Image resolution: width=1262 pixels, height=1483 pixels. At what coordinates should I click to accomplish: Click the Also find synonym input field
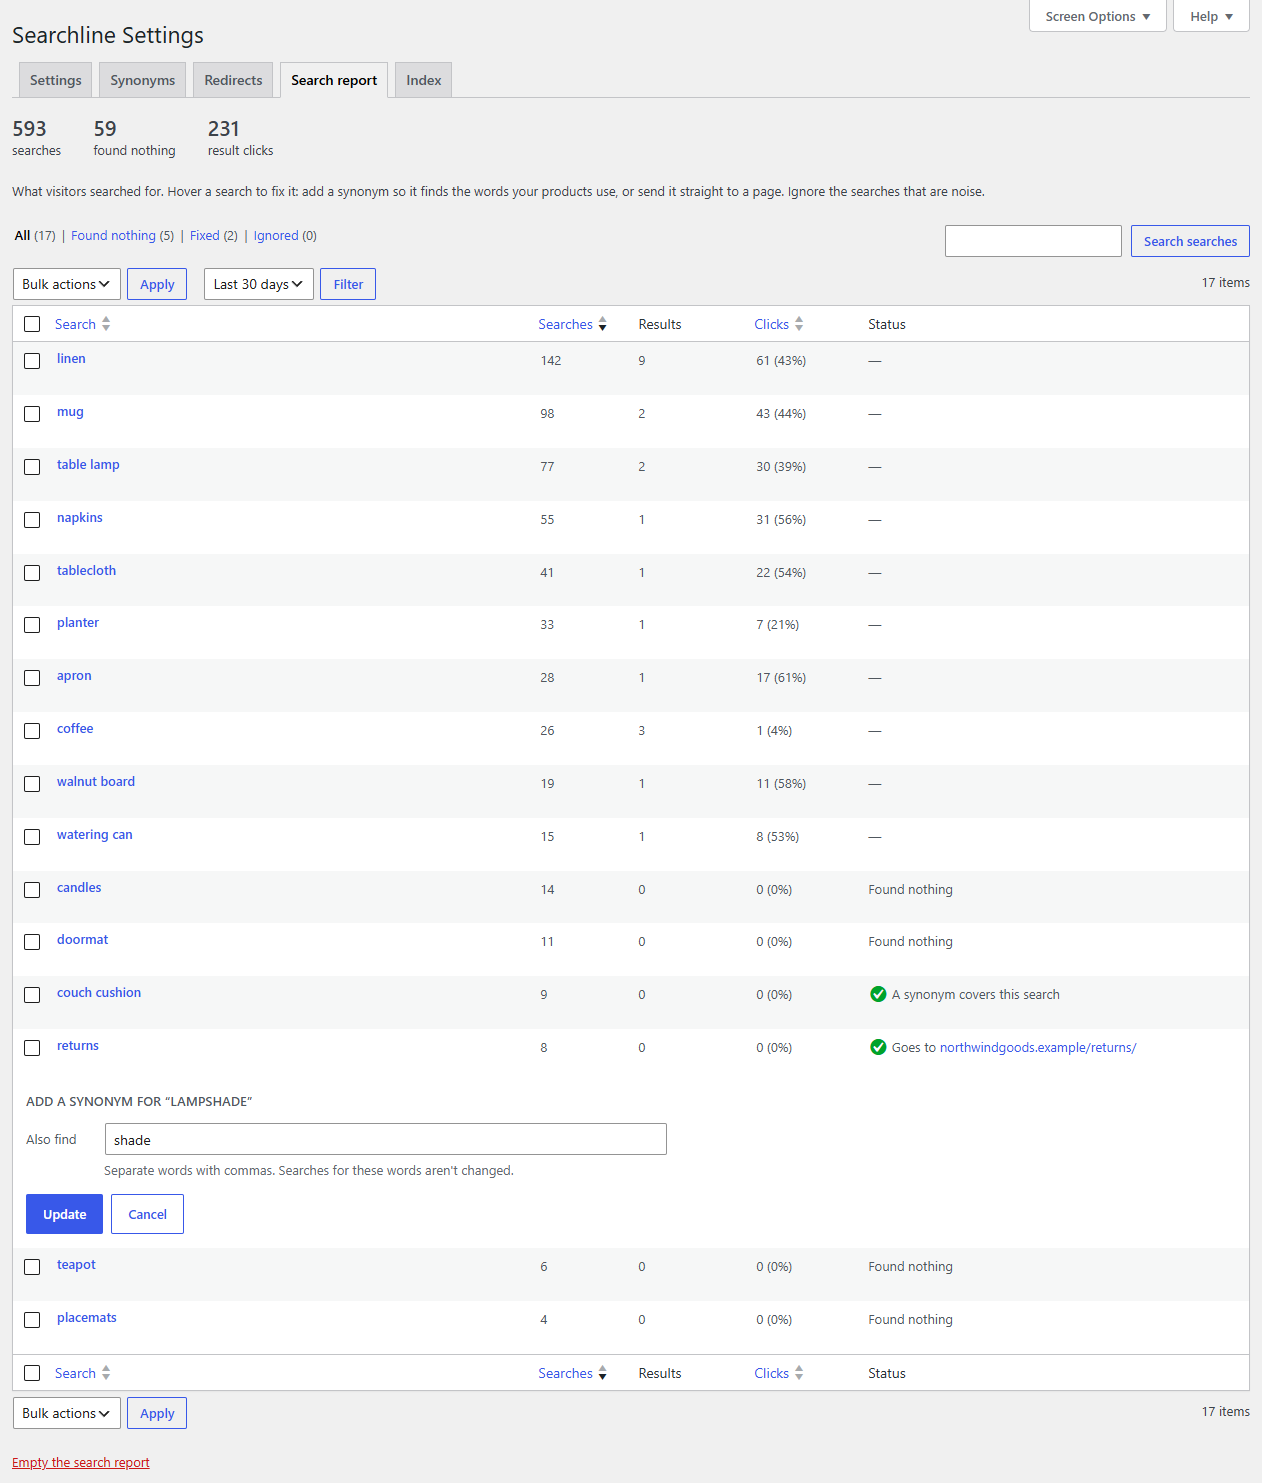point(386,1139)
